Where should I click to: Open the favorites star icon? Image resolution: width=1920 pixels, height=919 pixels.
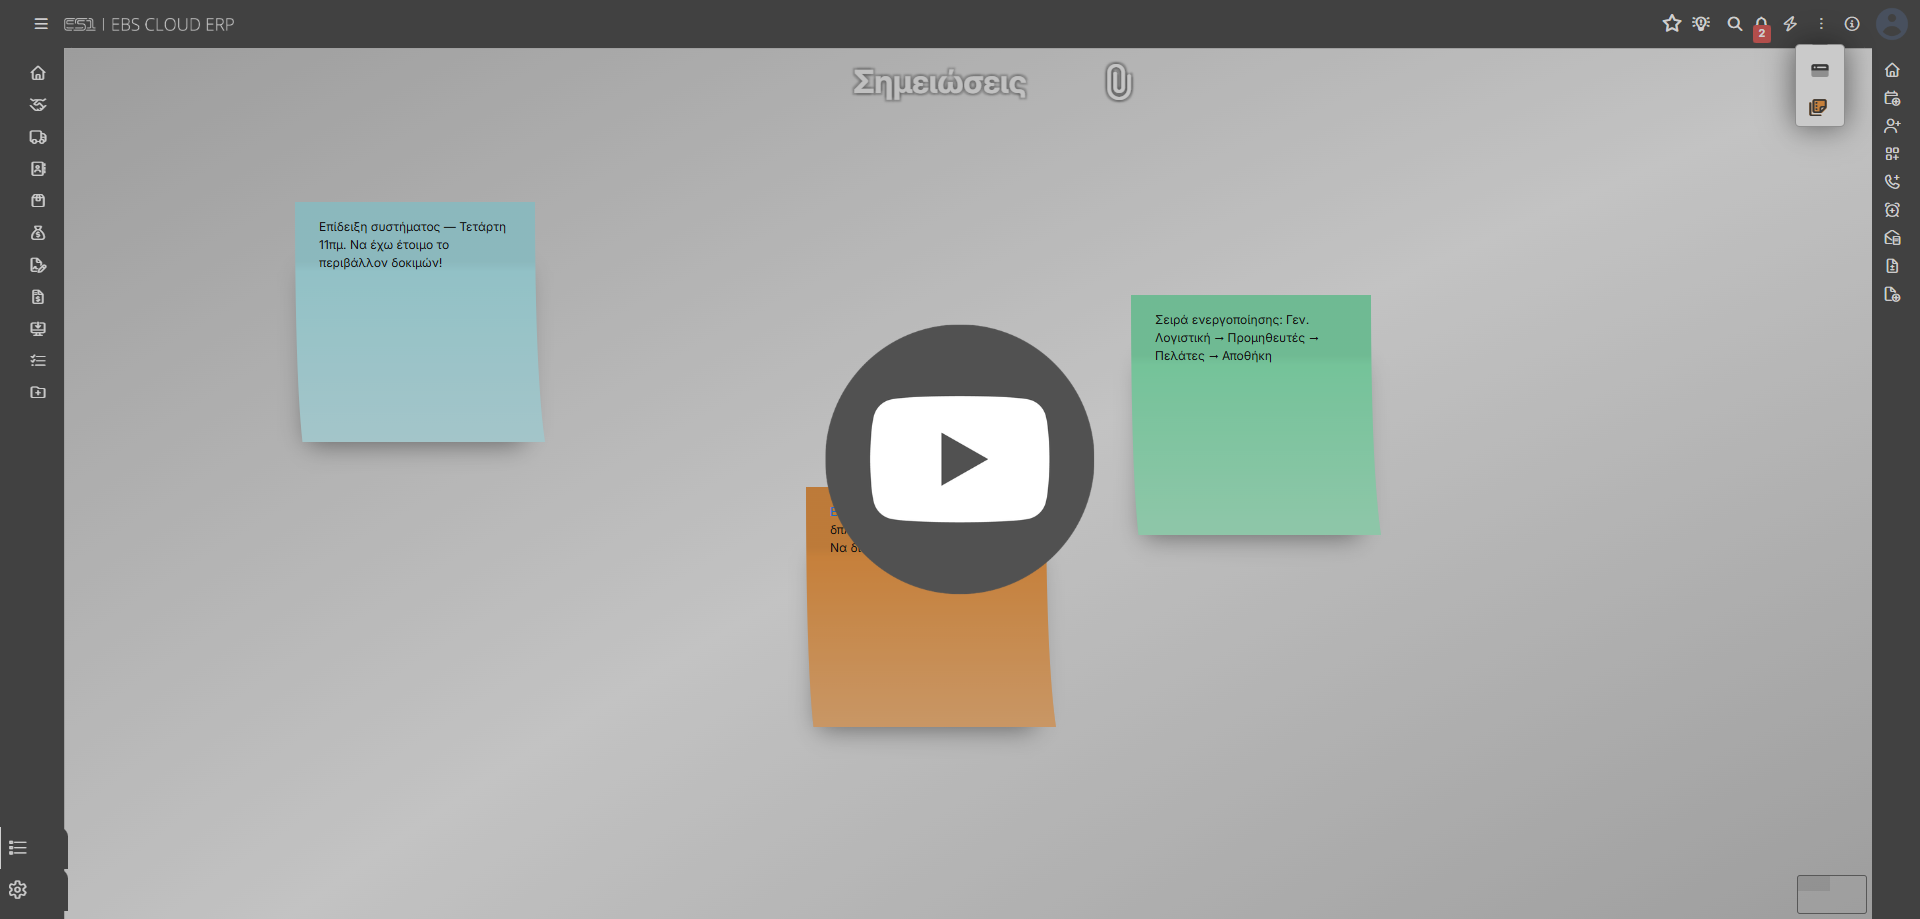pyautogui.click(x=1672, y=23)
